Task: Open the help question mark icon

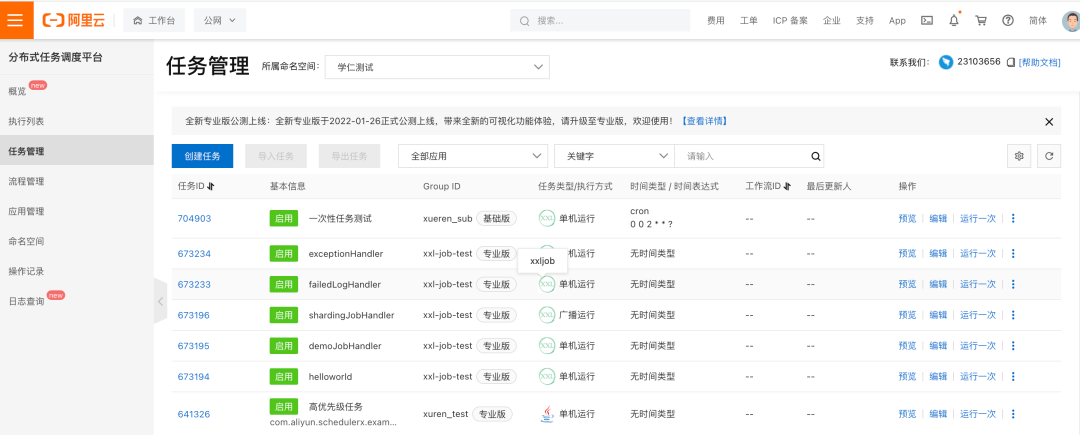Action: click(x=1008, y=21)
